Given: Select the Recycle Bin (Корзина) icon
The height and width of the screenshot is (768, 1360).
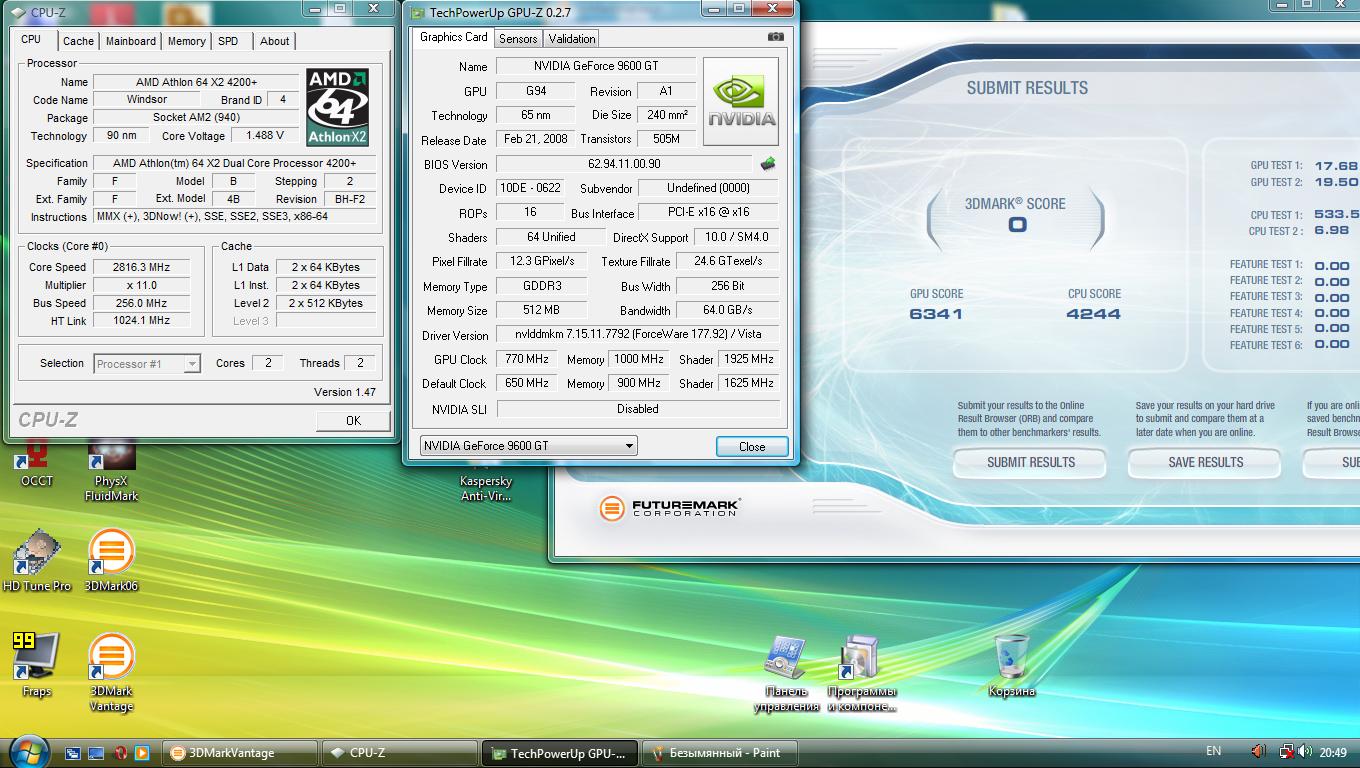Looking at the screenshot, I should pyautogui.click(x=1012, y=665).
